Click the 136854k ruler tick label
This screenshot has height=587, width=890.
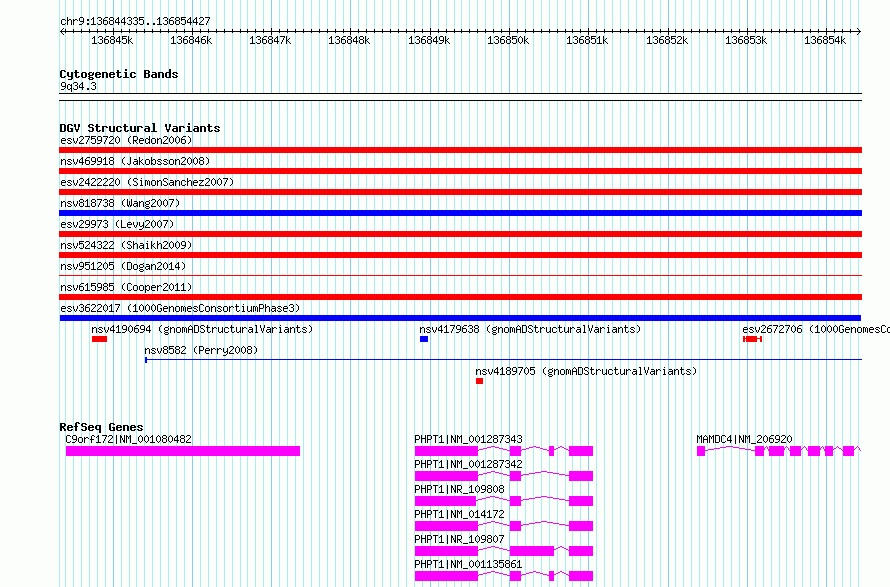tap(825, 40)
